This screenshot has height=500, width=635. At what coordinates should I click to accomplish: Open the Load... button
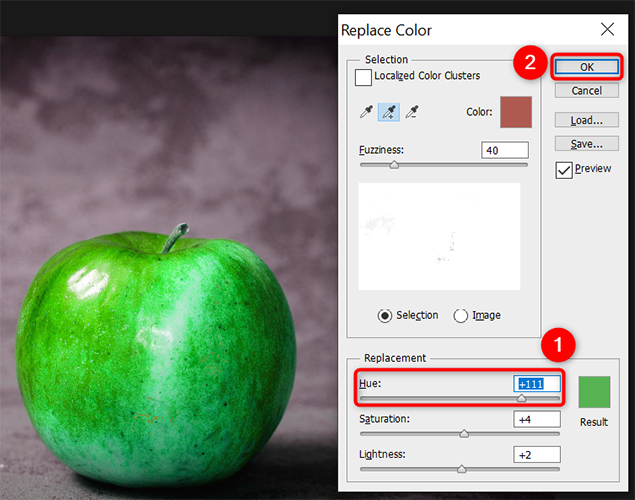point(587,120)
